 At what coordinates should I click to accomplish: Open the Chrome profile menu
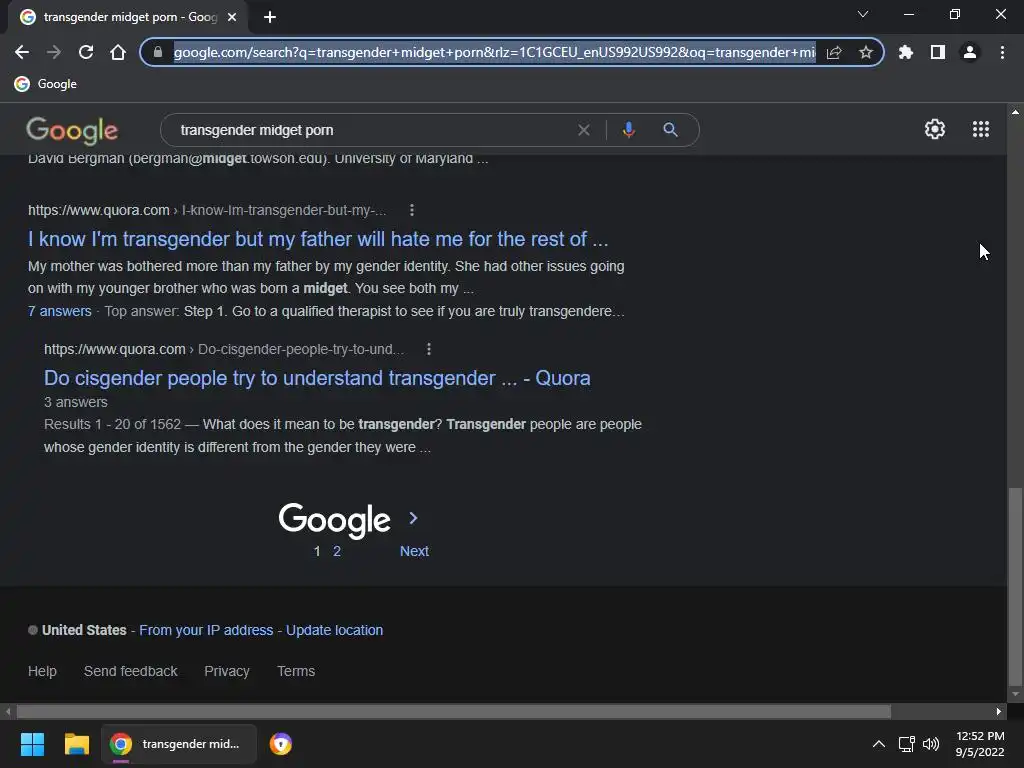(970, 52)
